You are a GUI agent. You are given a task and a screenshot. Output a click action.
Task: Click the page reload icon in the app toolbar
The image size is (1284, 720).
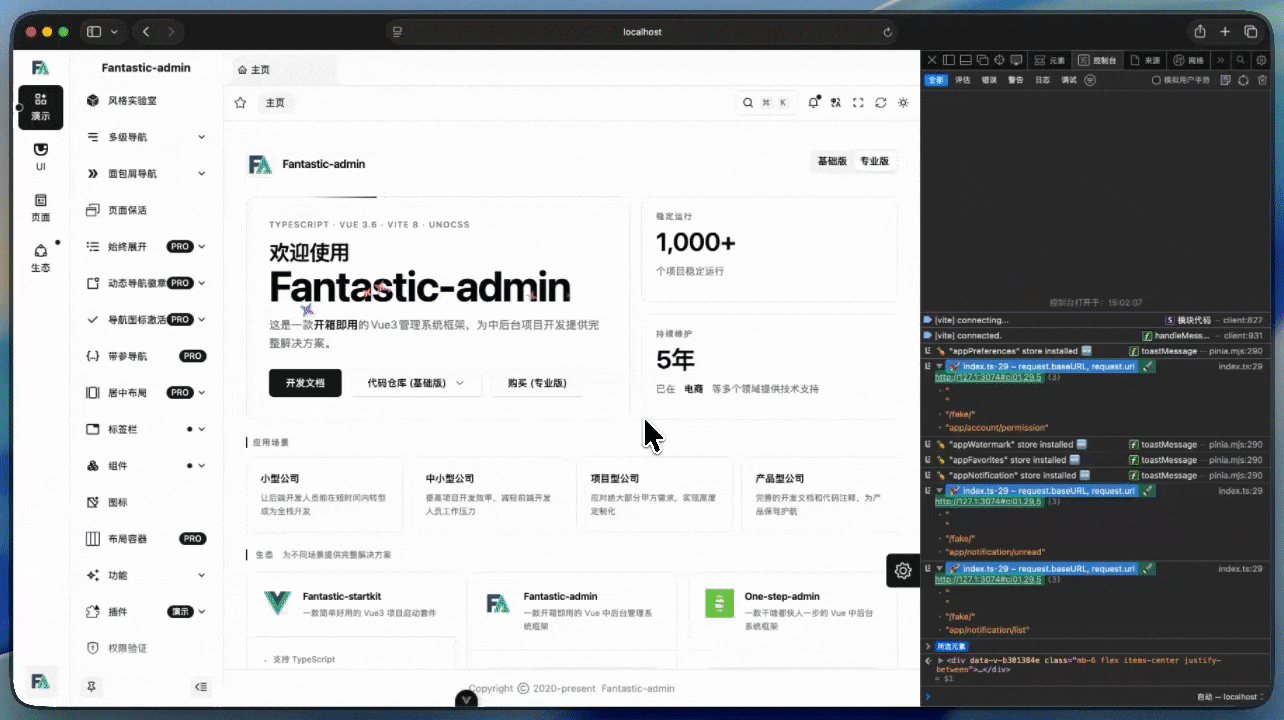point(881,103)
